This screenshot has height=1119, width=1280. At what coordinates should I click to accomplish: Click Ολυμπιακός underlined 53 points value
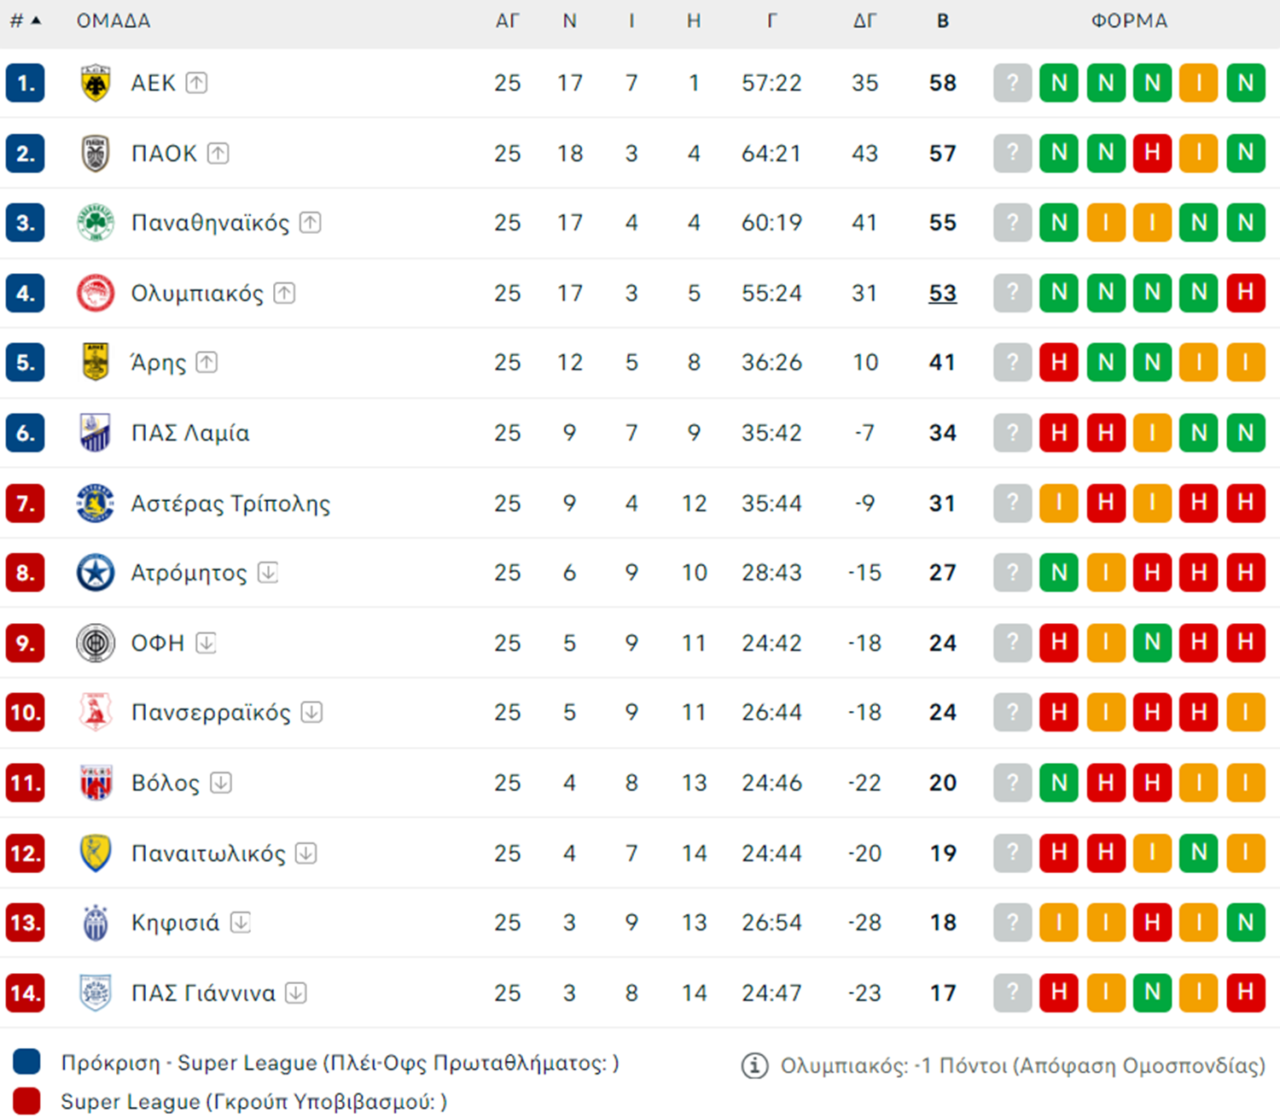coord(942,293)
